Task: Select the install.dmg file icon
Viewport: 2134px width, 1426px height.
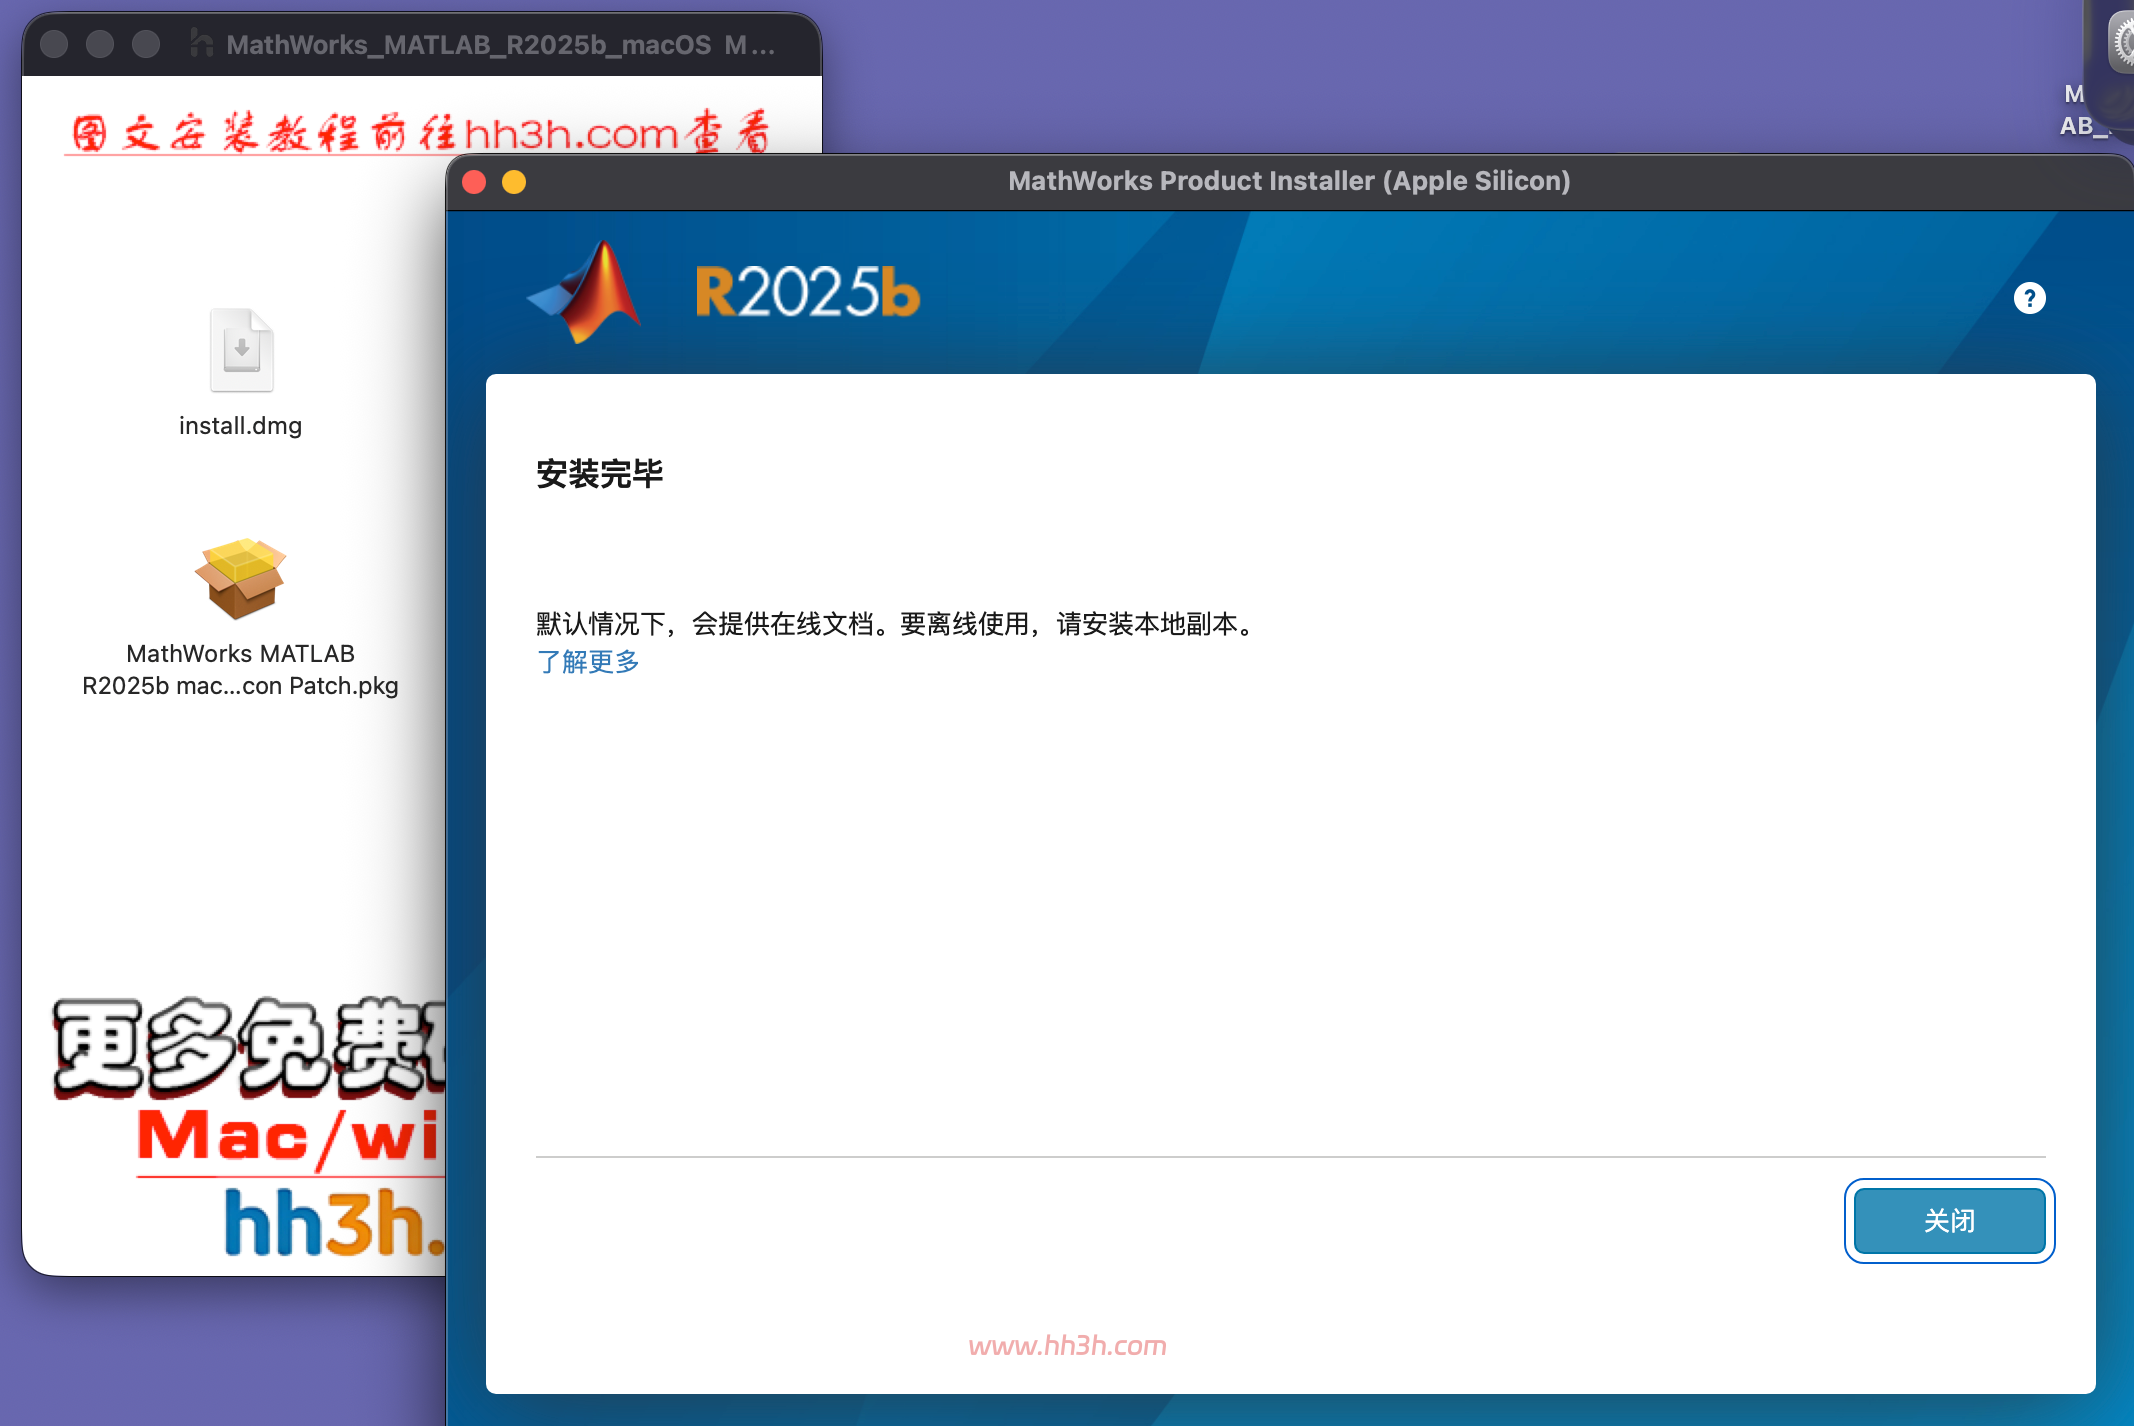Action: [x=241, y=350]
